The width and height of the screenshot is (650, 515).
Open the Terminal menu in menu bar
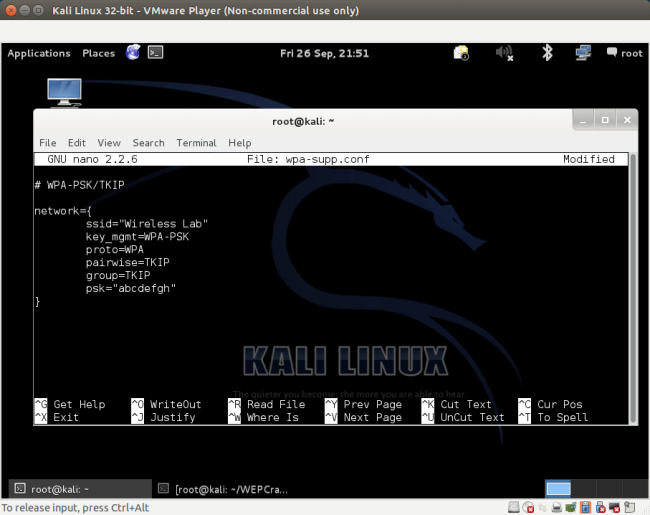(x=196, y=143)
